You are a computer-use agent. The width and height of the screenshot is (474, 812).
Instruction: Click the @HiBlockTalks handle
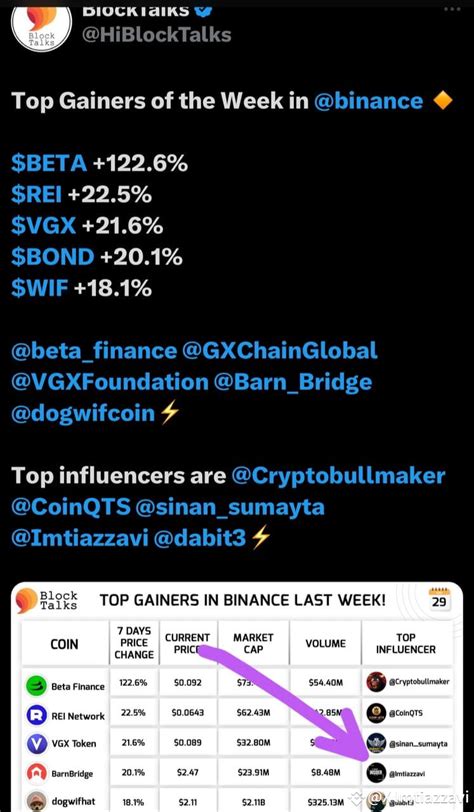click(x=156, y=34)
